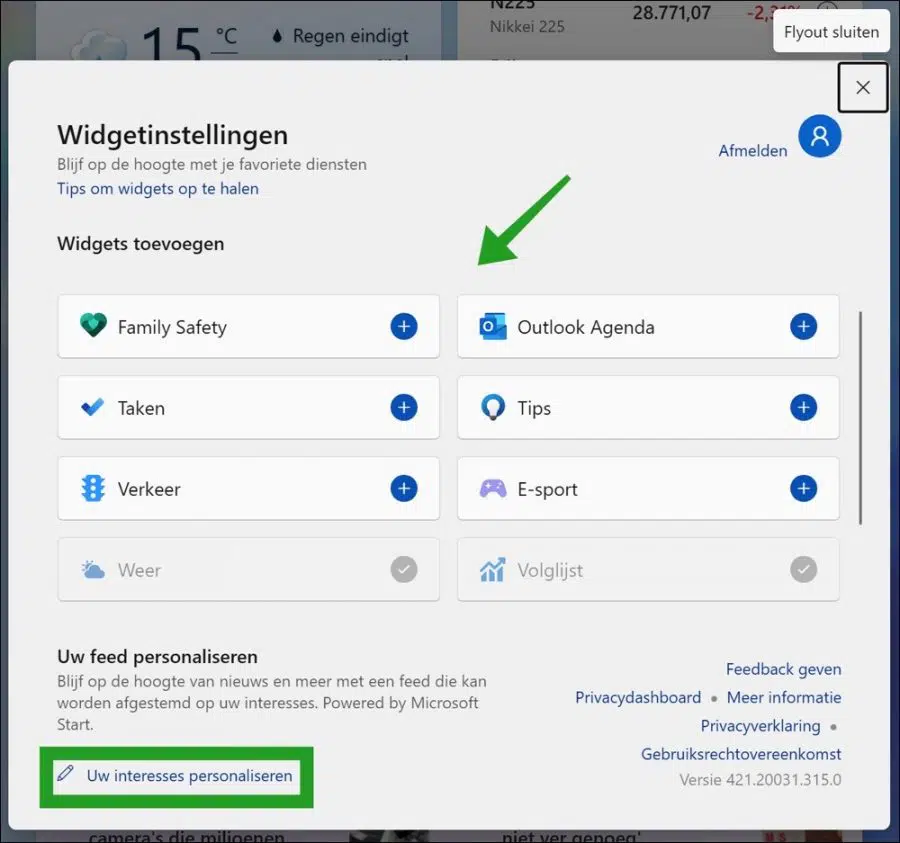This screenshot has width=900, height=843.
Task: Add the Tips widget with plus icon
Action: (803, 407)
